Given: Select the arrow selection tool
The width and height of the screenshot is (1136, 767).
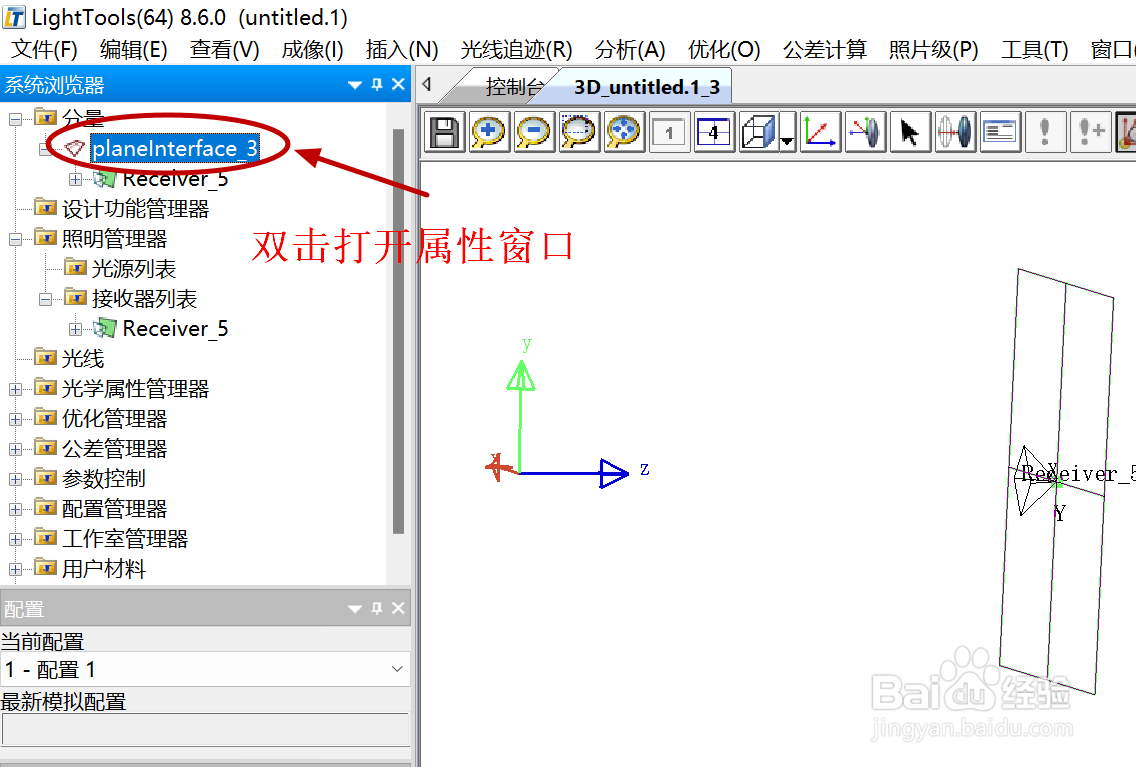Looking at the screenshot, I should pos(909,131).
